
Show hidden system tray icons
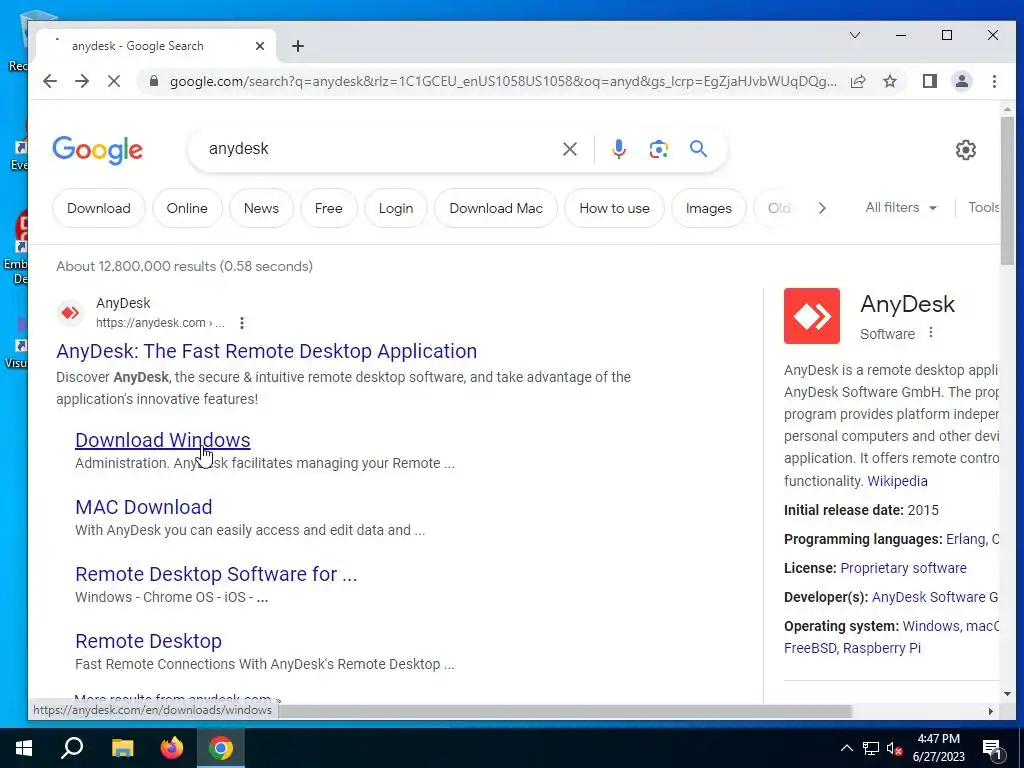click(846, 748)
